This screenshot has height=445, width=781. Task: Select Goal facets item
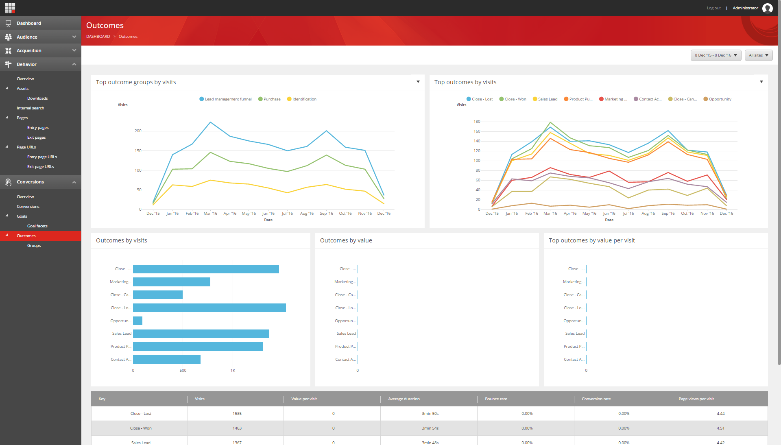point(37,226)
